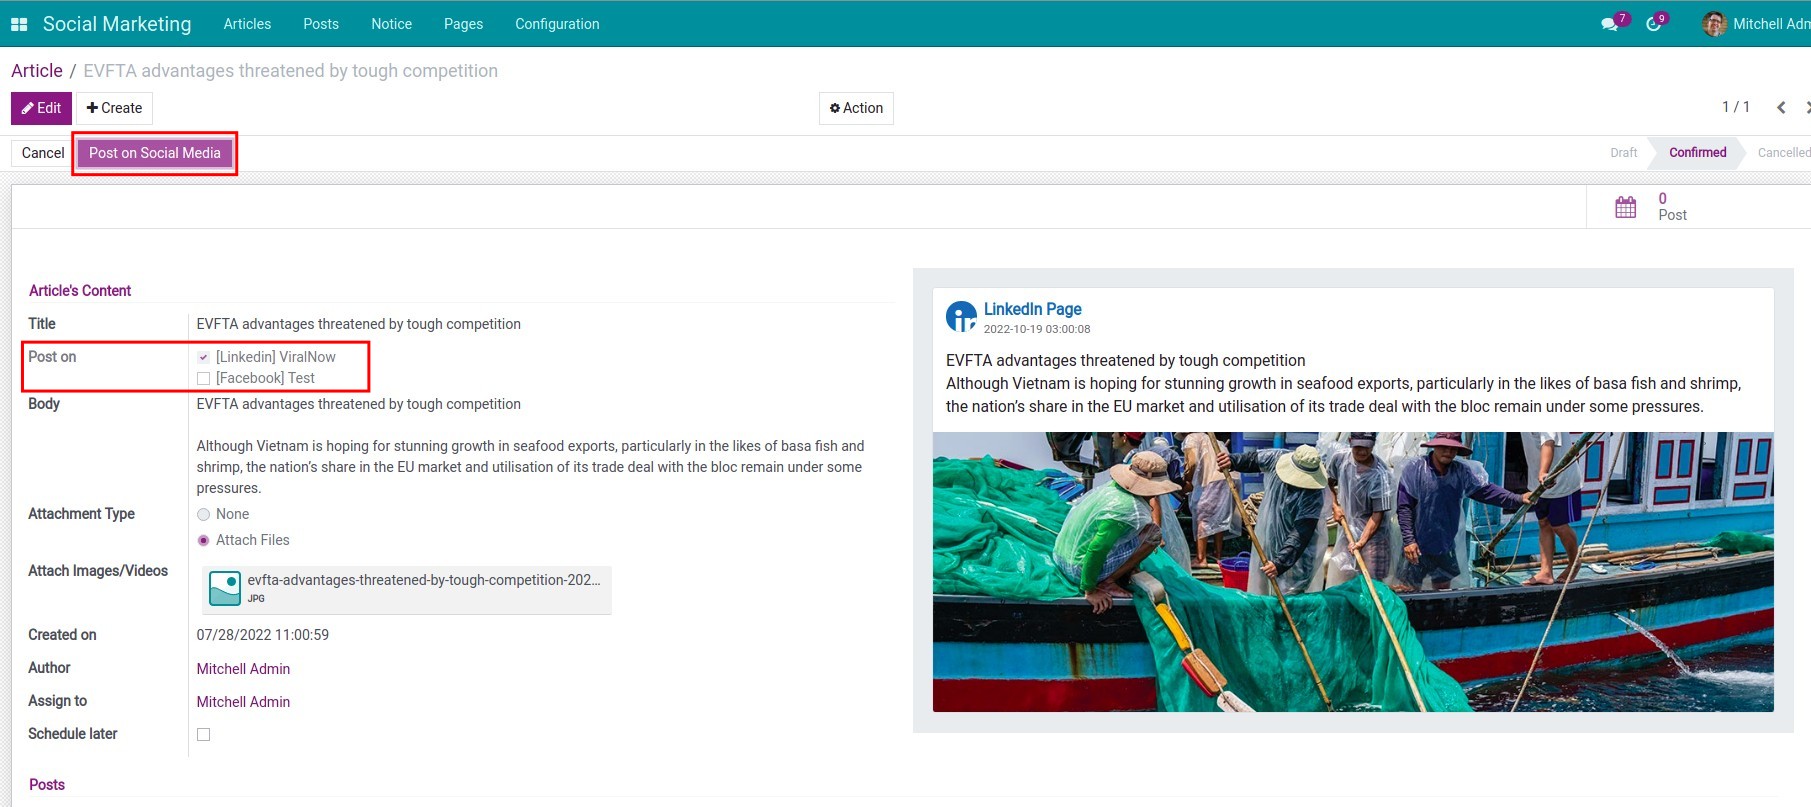
Task: Open the Action dropdown
Action: pos(856,108)
